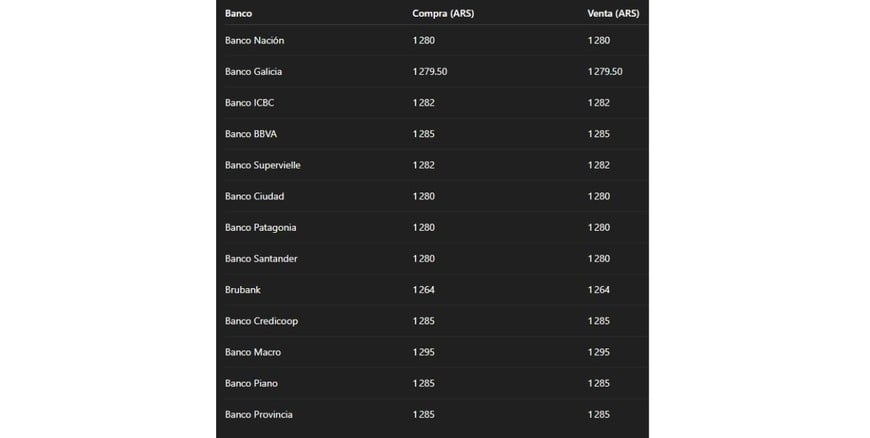The width and height of the screenshot is (870, 438).
Task: Select the Banco Credicoop name cell
Action: pyautogui.click(x=262, y=321)
